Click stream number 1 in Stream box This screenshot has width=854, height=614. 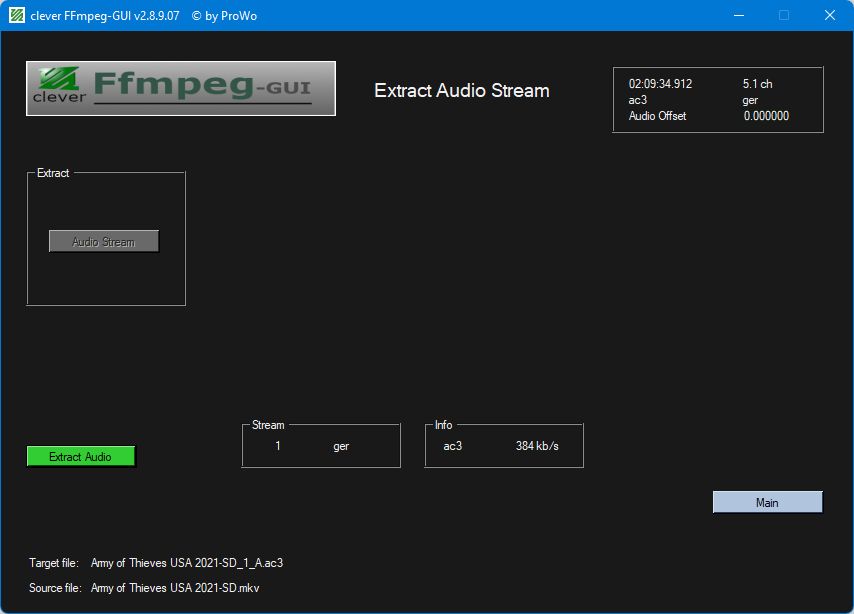[278, 446]
